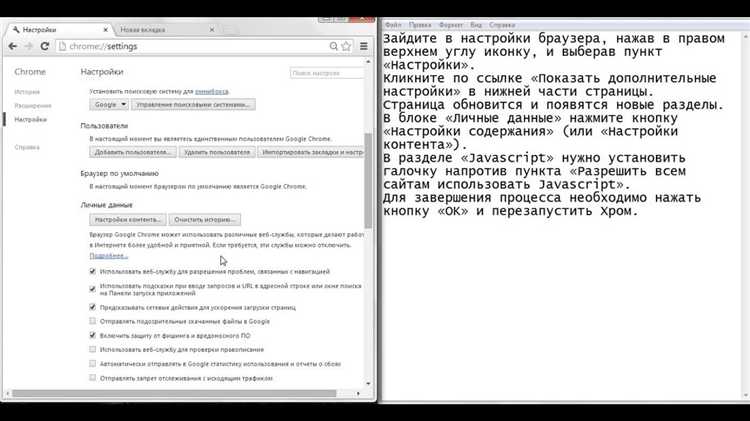The image size is (750, 421).
Task: Click the омнибокса link
Action: [x=211, y=91]
